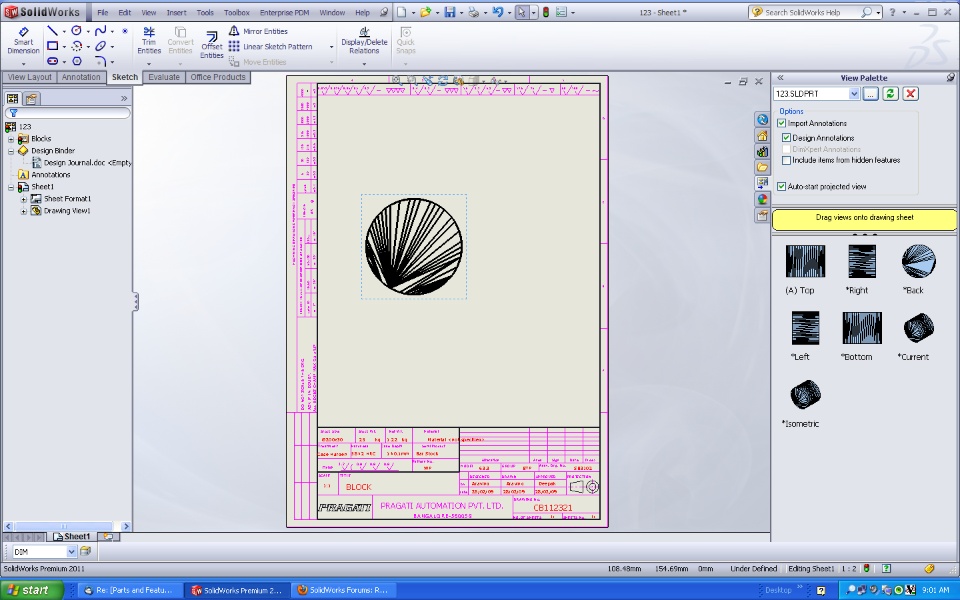Open the DIM layer dropdown
This screenshot has height=600, width=960.
pyautogui.click(x=71, y=552)
